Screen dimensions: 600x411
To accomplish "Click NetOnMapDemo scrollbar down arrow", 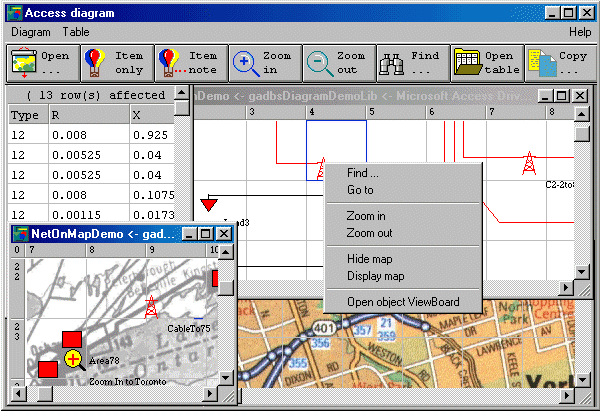I will pos(226,378).
